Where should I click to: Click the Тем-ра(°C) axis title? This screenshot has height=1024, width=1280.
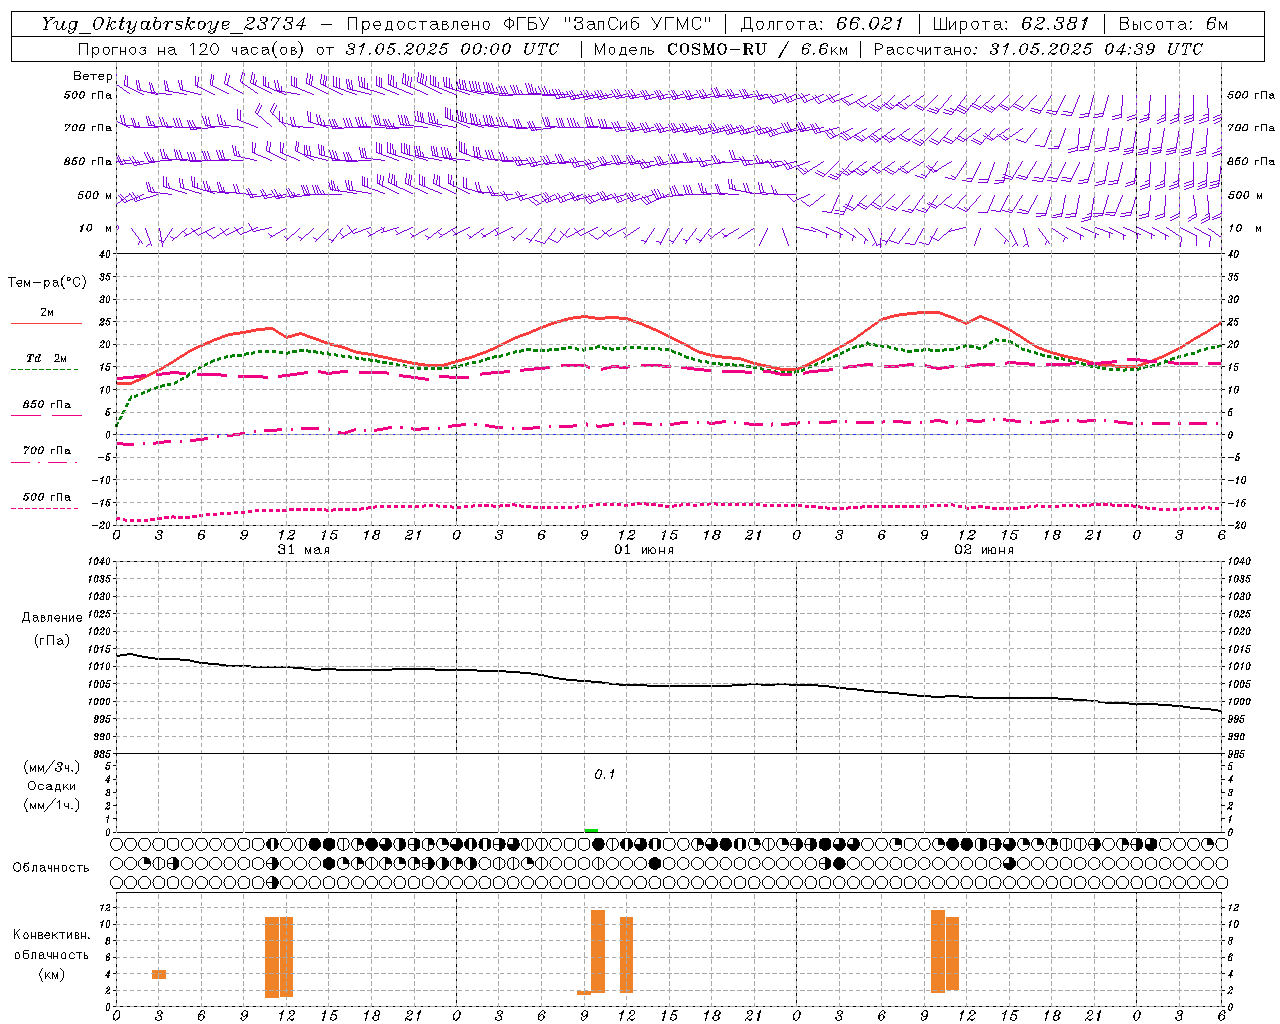pyautogui.click(x=47, y=282)
